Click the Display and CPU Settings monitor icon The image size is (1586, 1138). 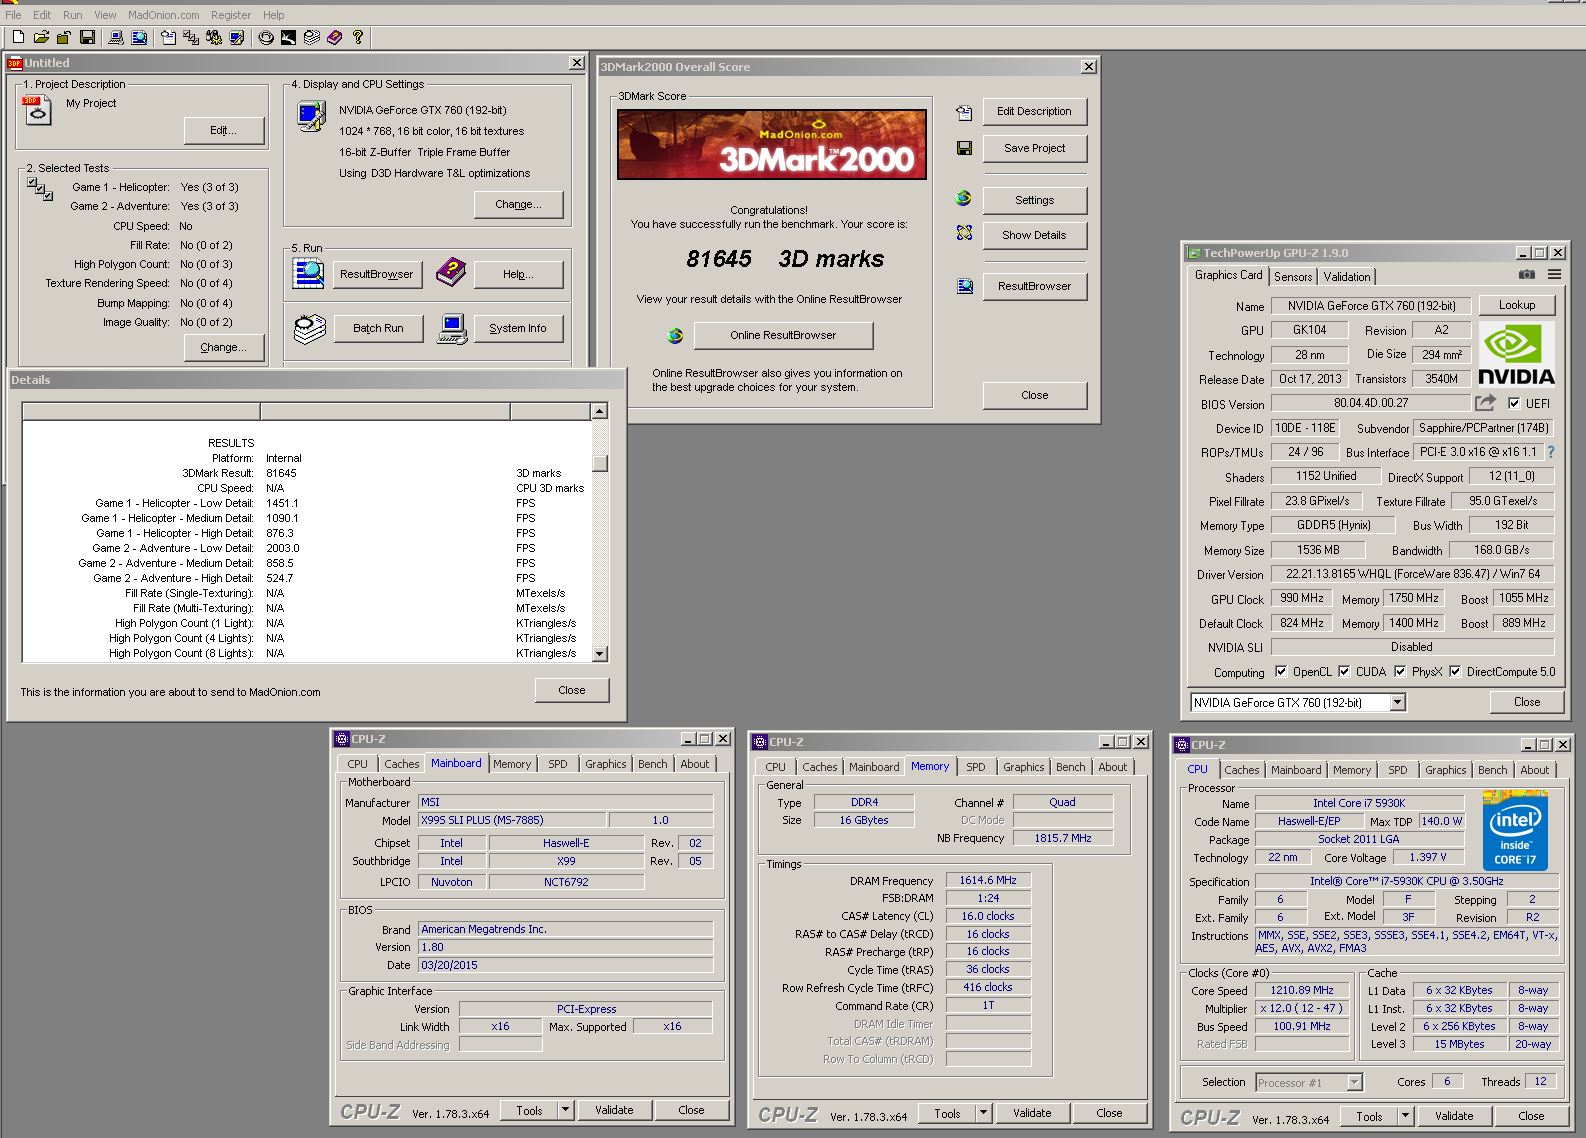pos(311,117)
